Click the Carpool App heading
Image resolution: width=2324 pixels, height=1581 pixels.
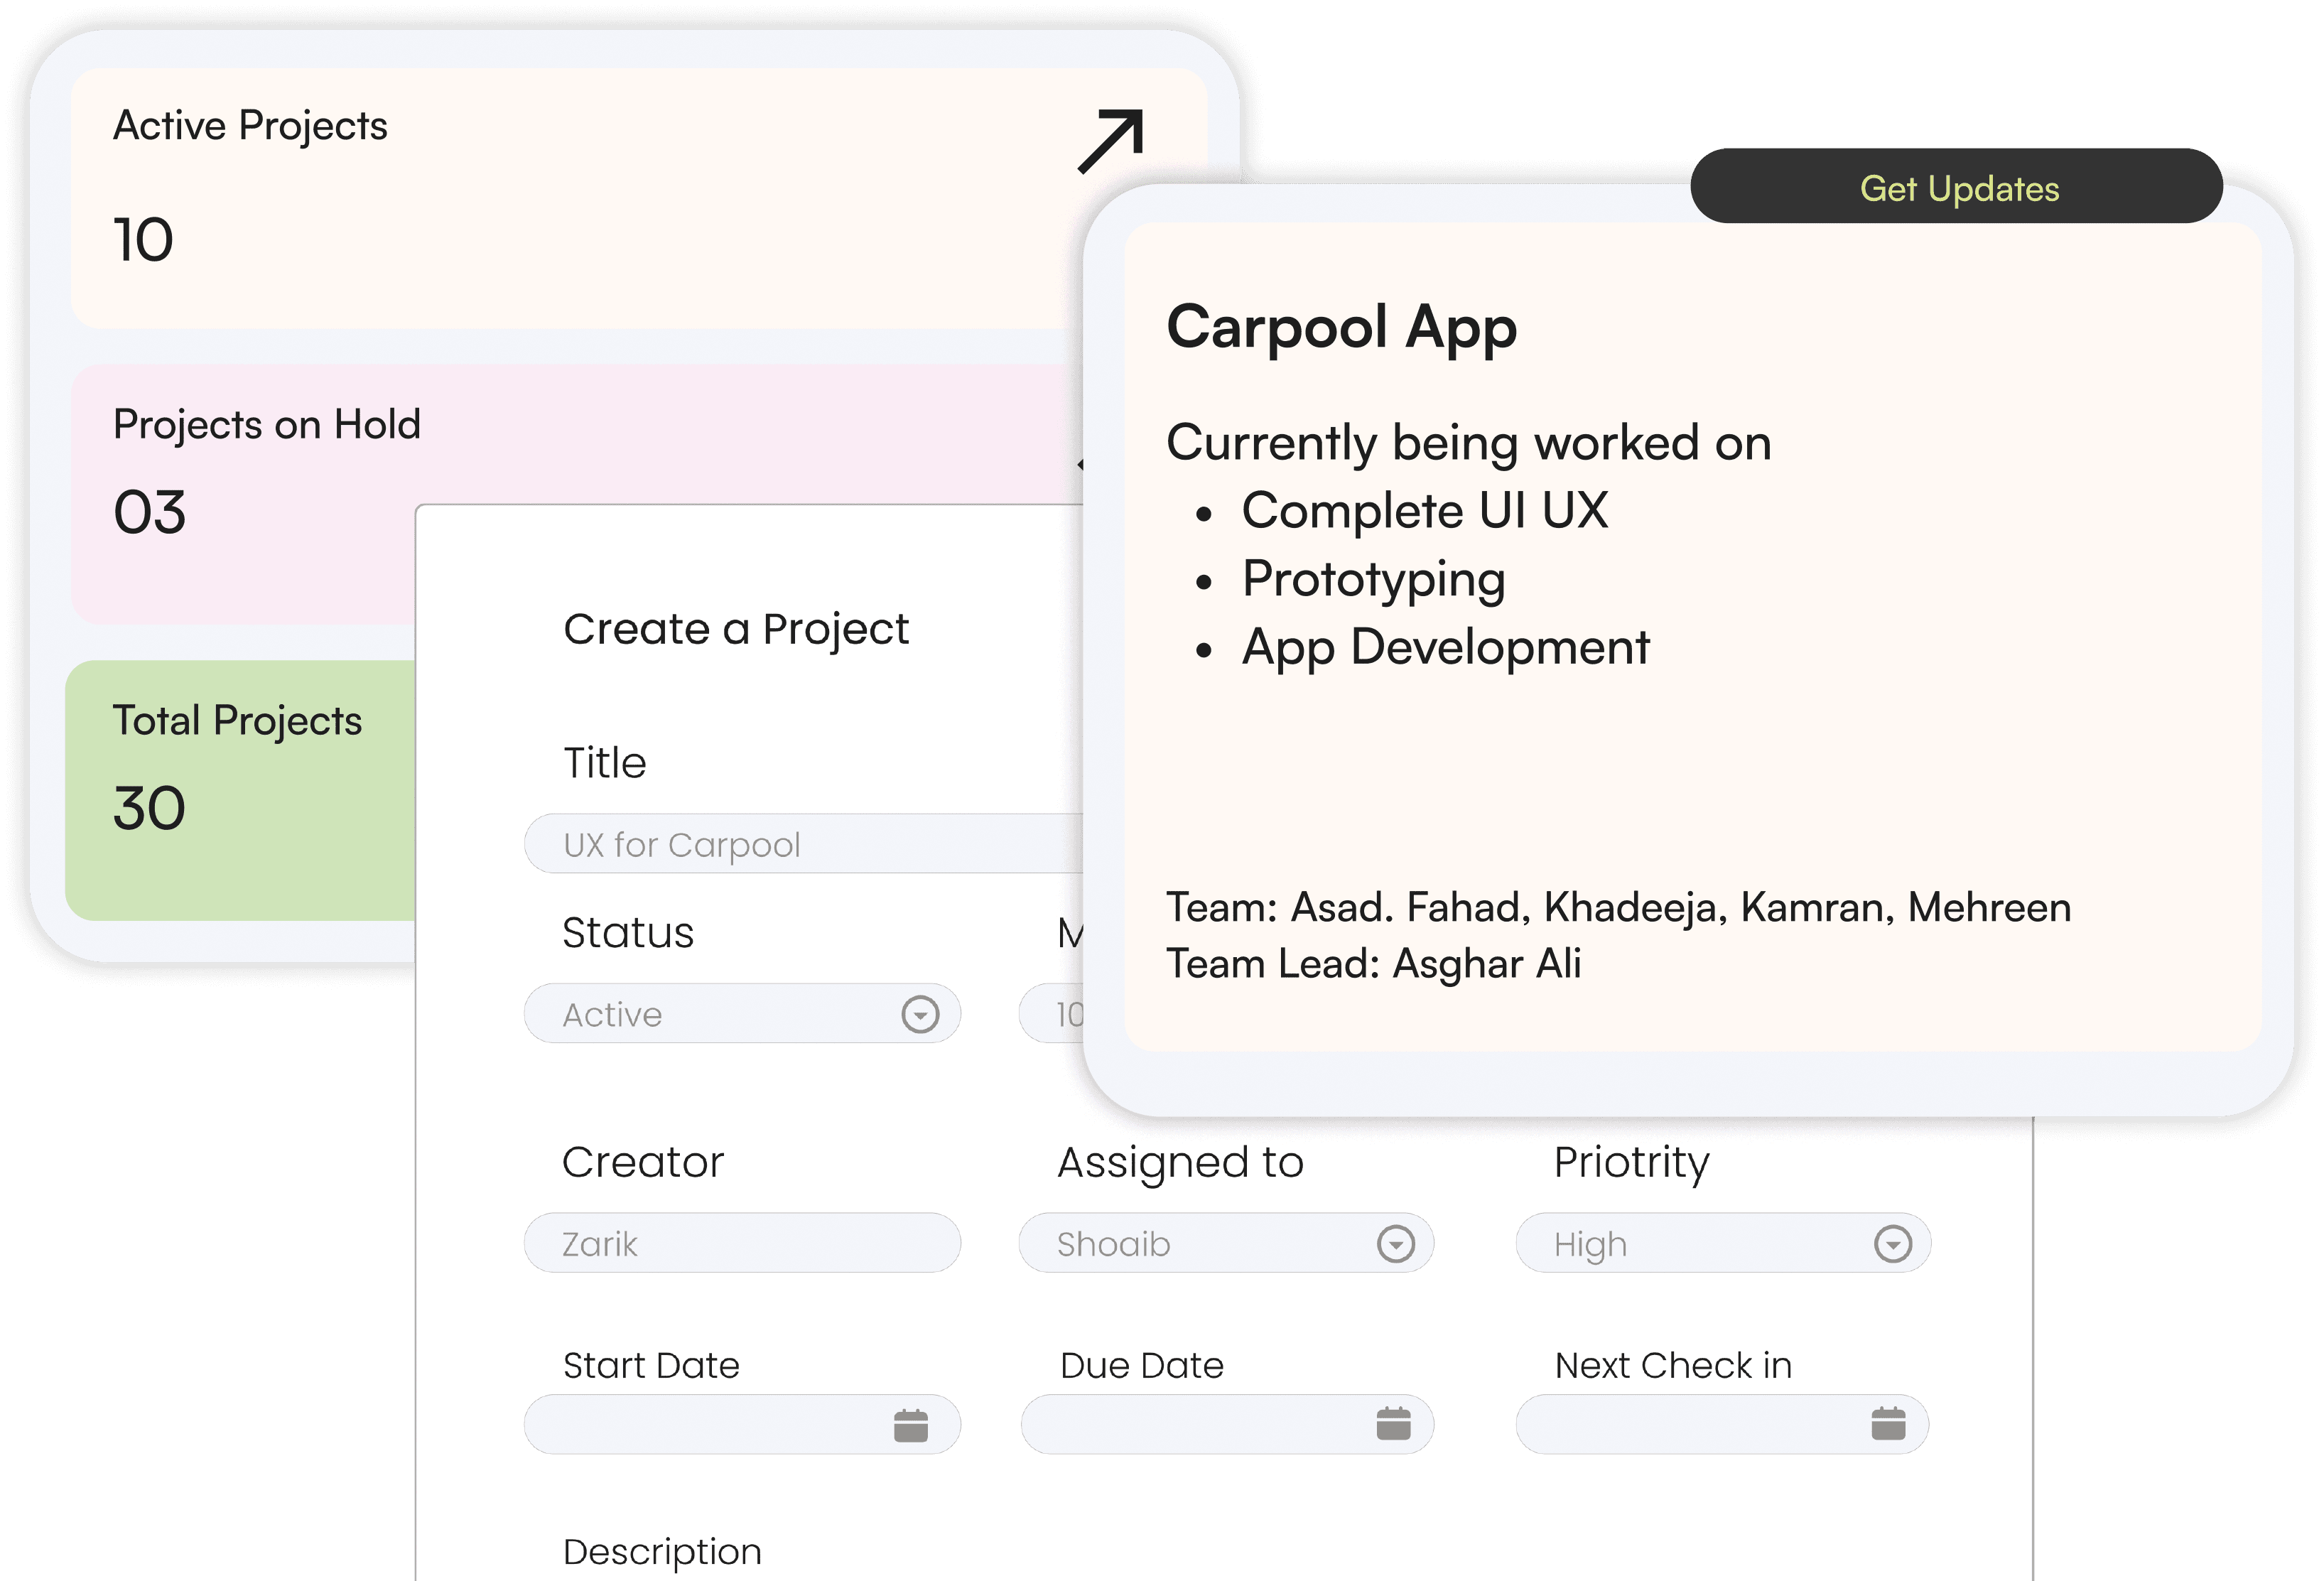click(1341, 327)
